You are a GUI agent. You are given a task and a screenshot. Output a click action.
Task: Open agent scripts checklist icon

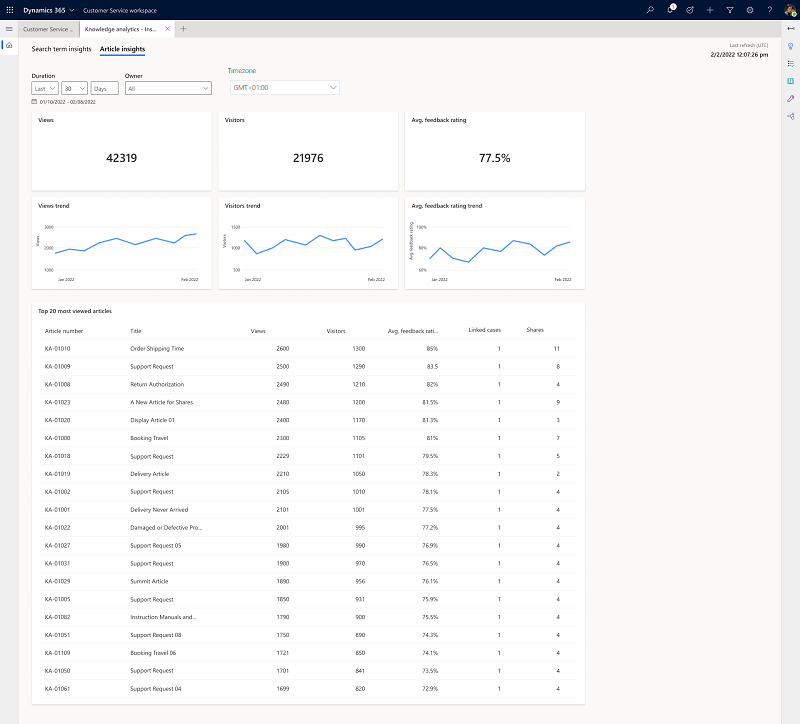tap(790, 64)
